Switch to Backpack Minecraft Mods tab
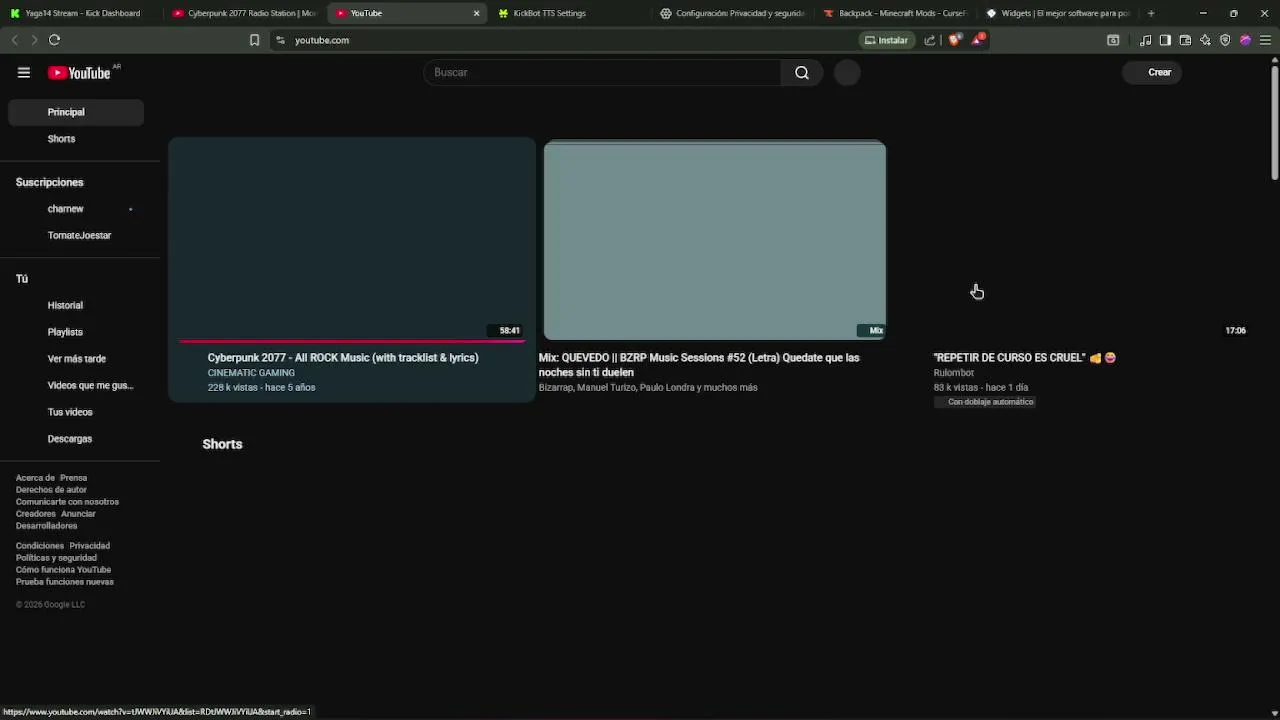1280x720 pixels. [895, 13]
